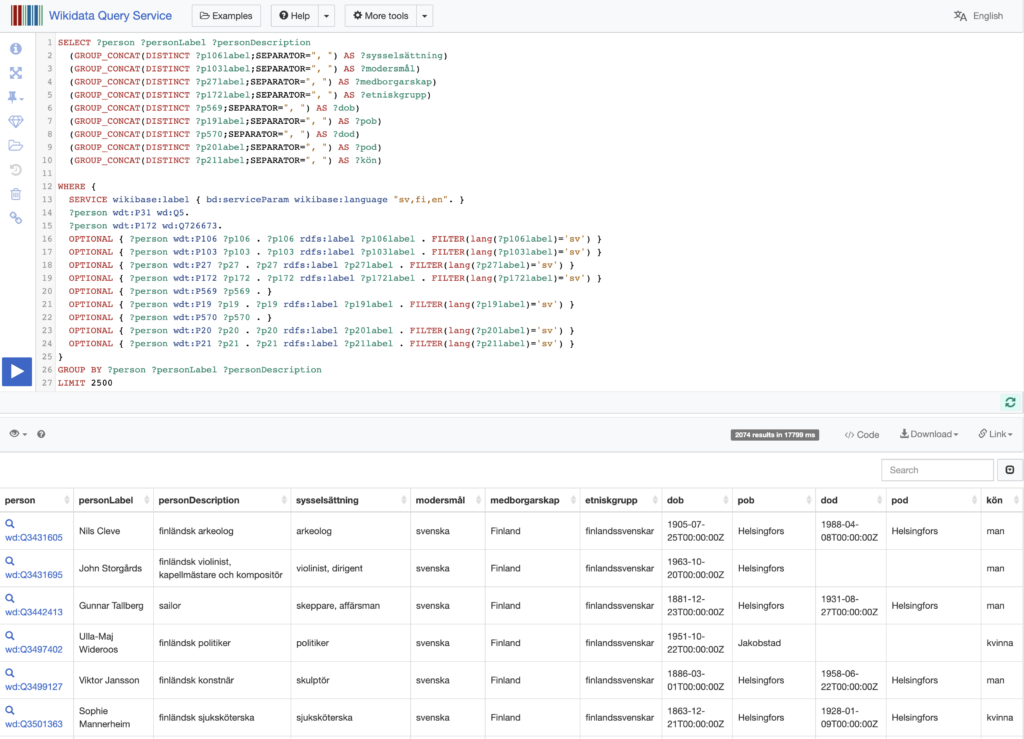
Task: Open the wd:Q3431605 entity link
Action: [34, 538]
